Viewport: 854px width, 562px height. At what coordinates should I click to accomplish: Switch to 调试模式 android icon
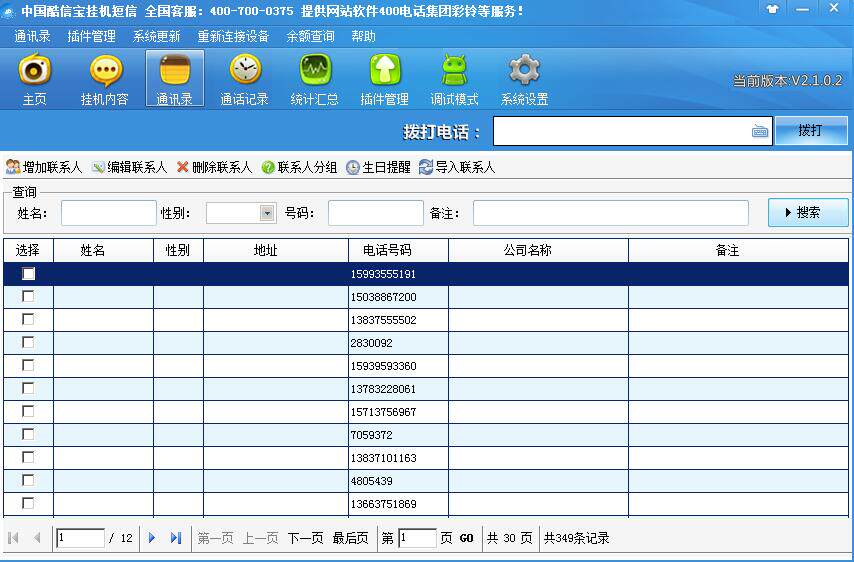point(455,71)
